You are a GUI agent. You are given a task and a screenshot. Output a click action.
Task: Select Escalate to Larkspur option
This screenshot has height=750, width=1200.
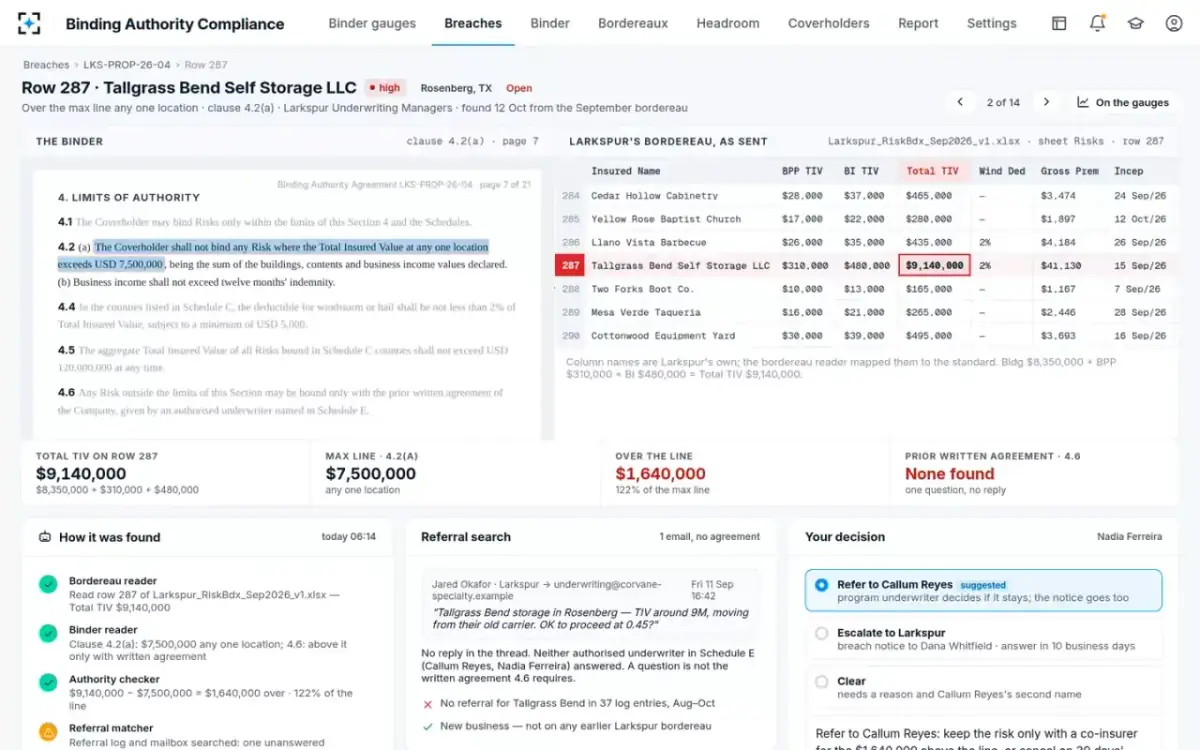983,639
